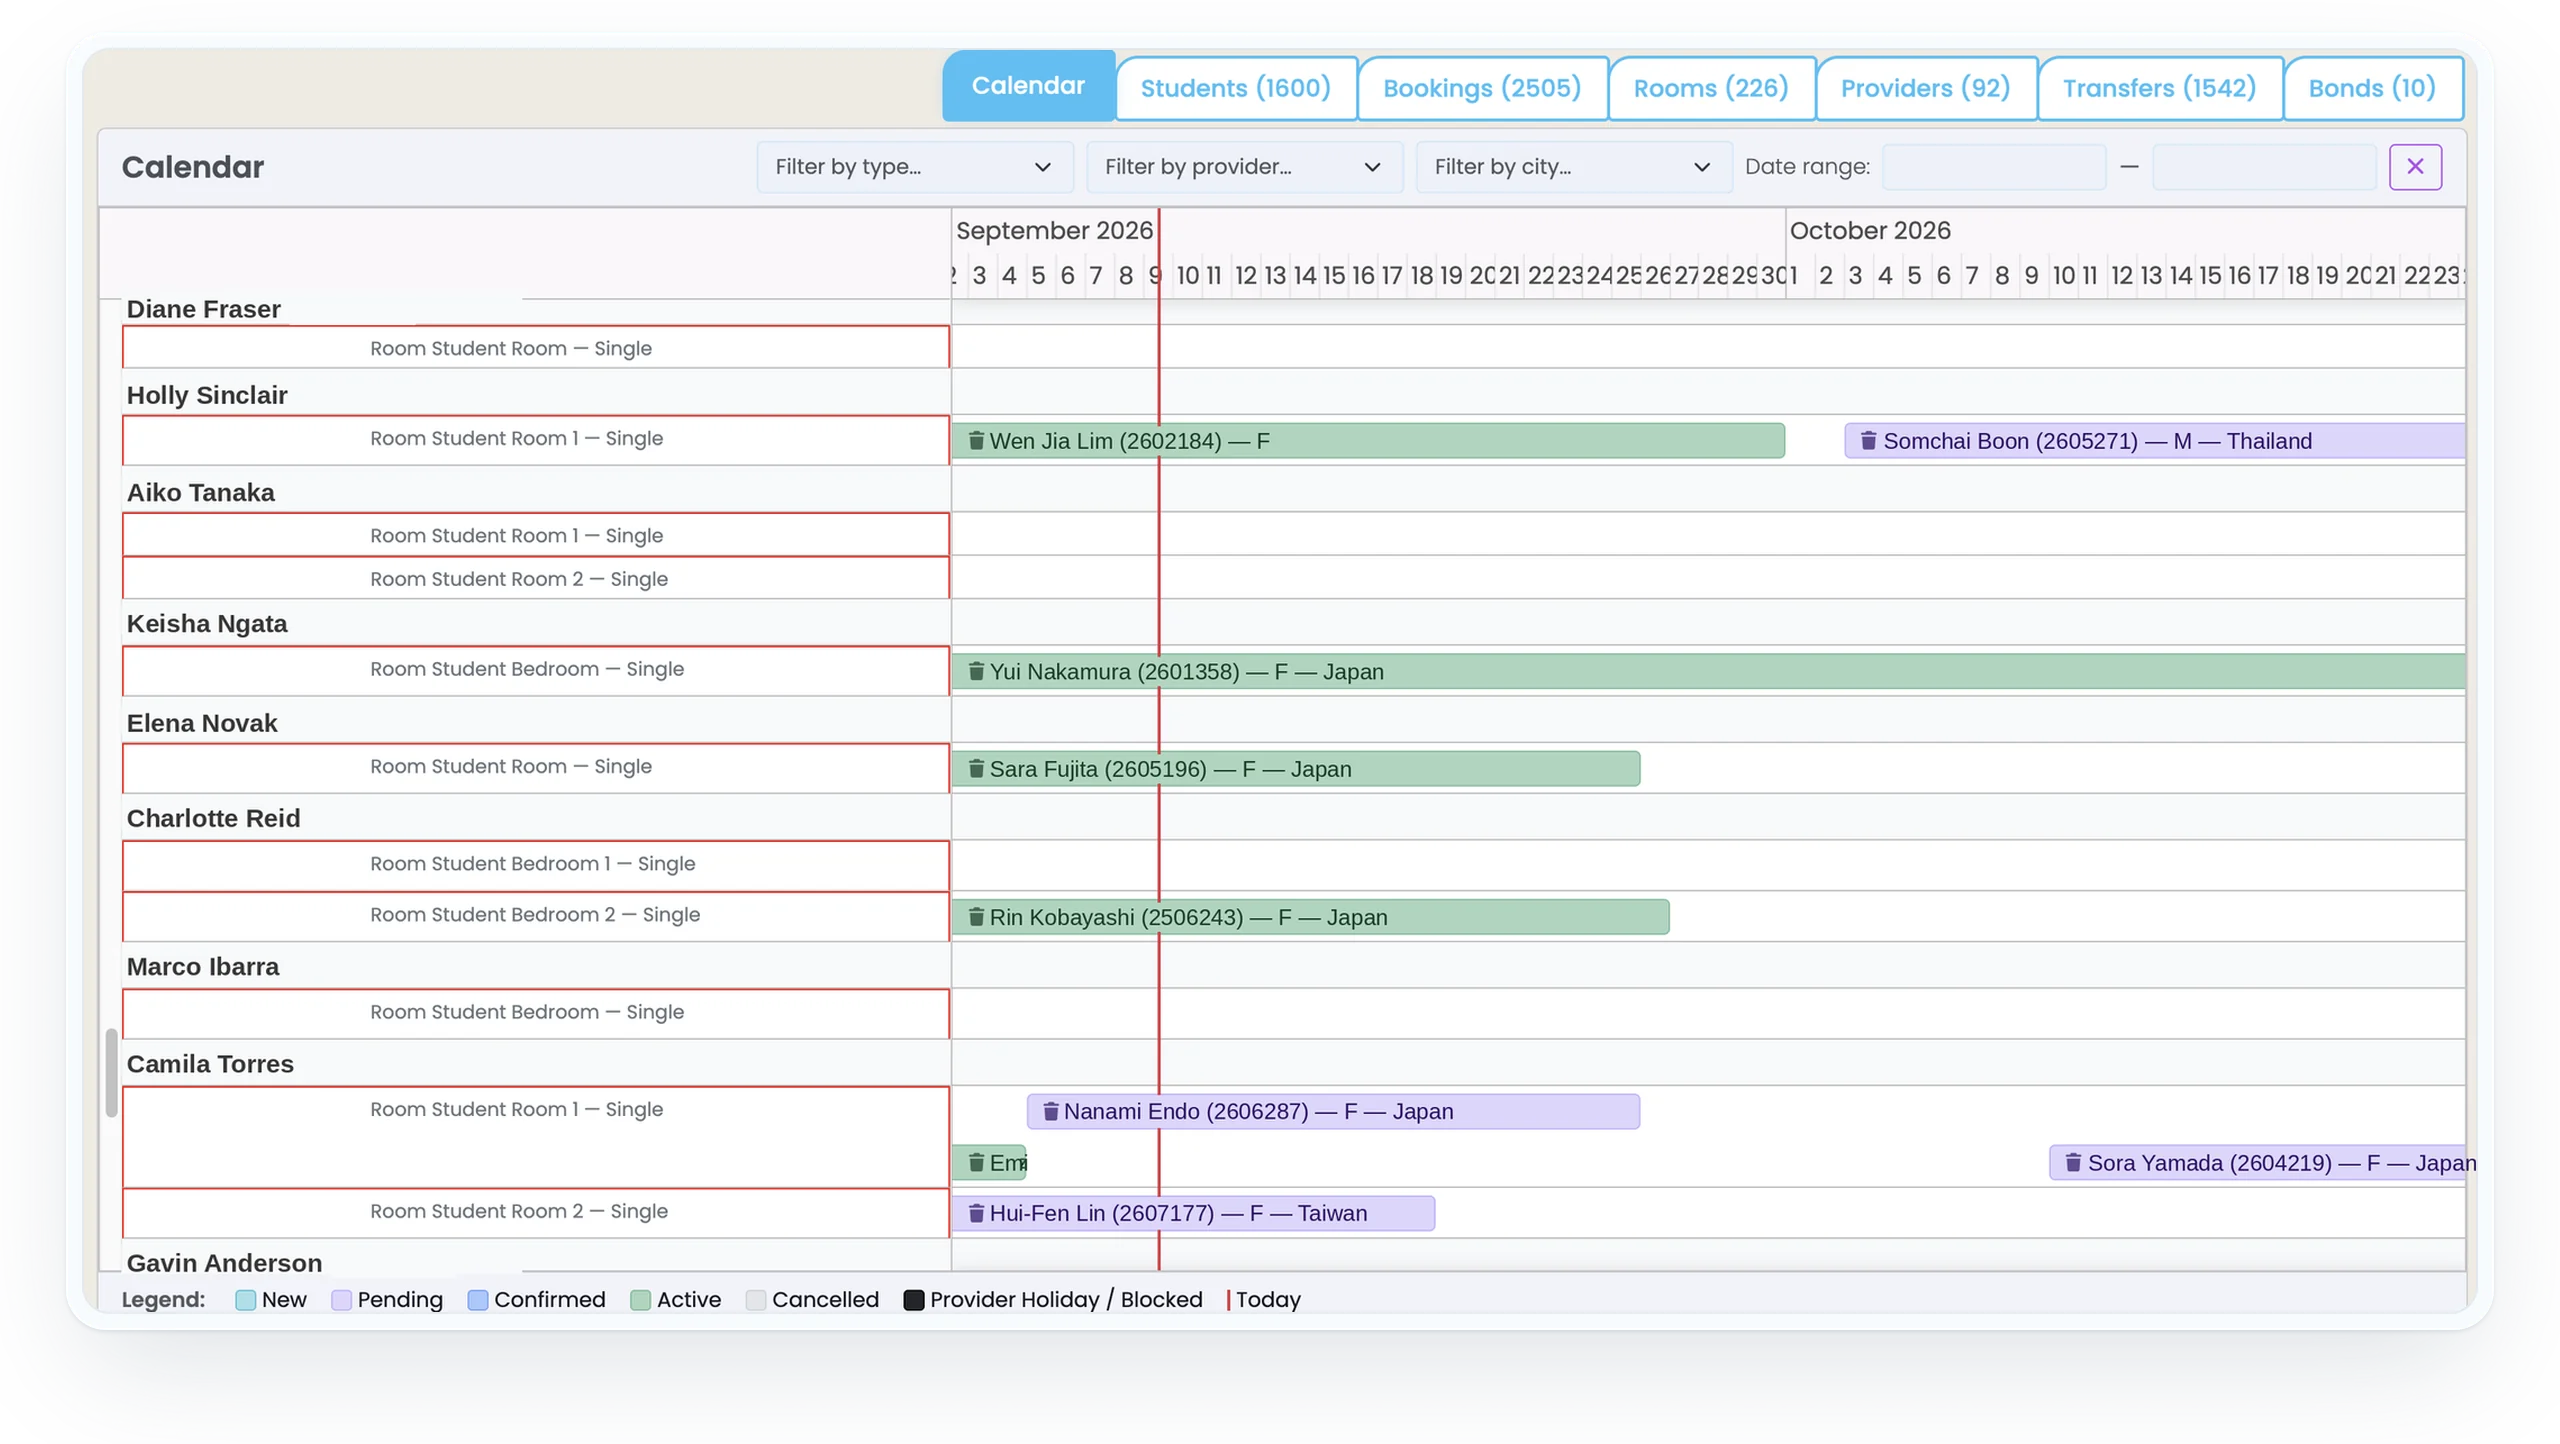Image resolution: width=2560 pixels, height=1444 pixels.
Task: Click the Confirmed status legend swatch
Action: [x=477, y=1299]
